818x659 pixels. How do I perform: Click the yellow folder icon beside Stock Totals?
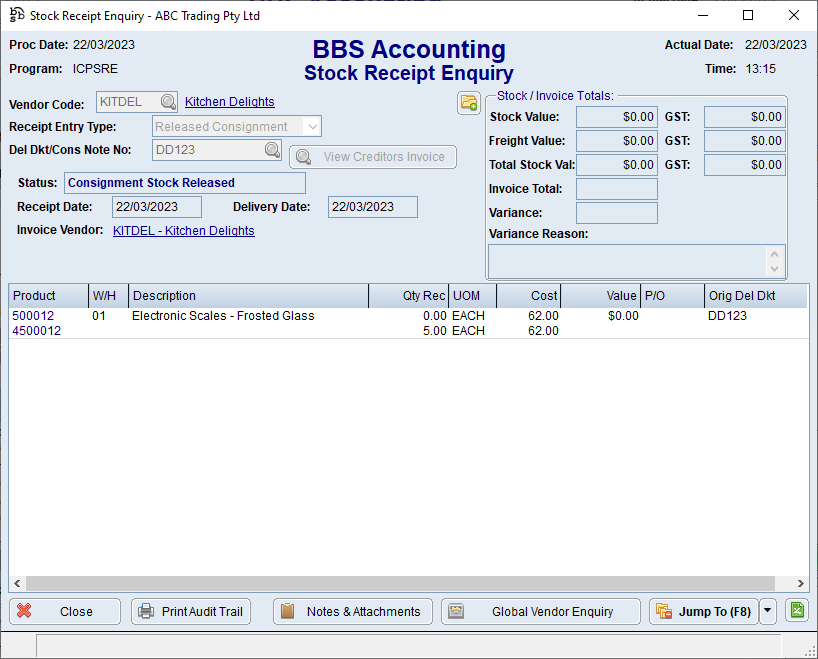468,103
